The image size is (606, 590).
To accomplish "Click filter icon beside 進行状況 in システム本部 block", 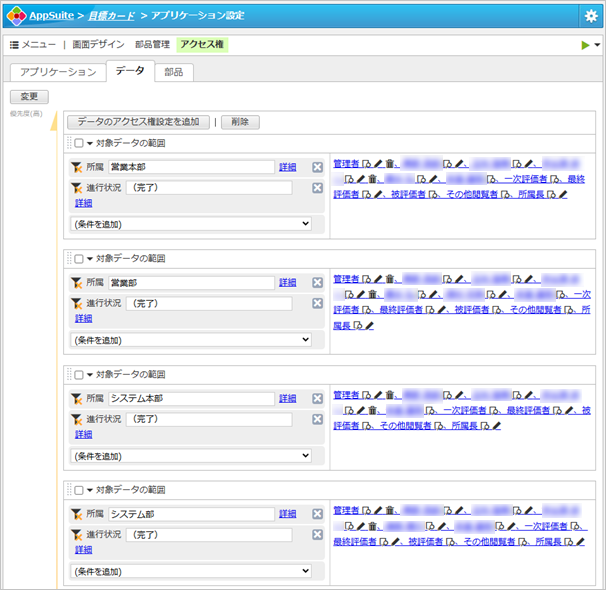I will click(x=77, y=420).
